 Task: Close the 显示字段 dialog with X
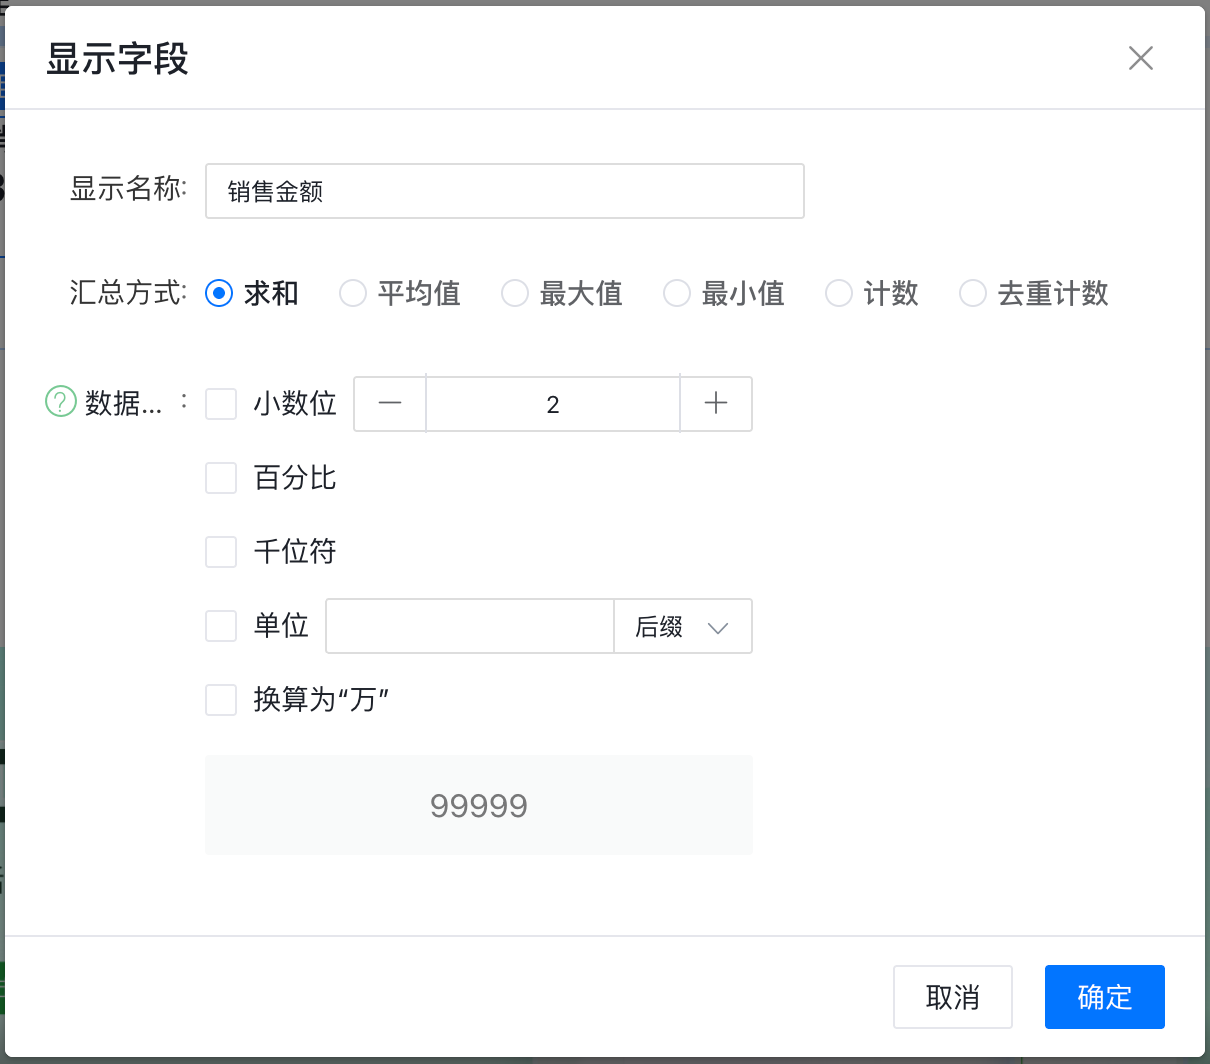(x=1140, y=58)
